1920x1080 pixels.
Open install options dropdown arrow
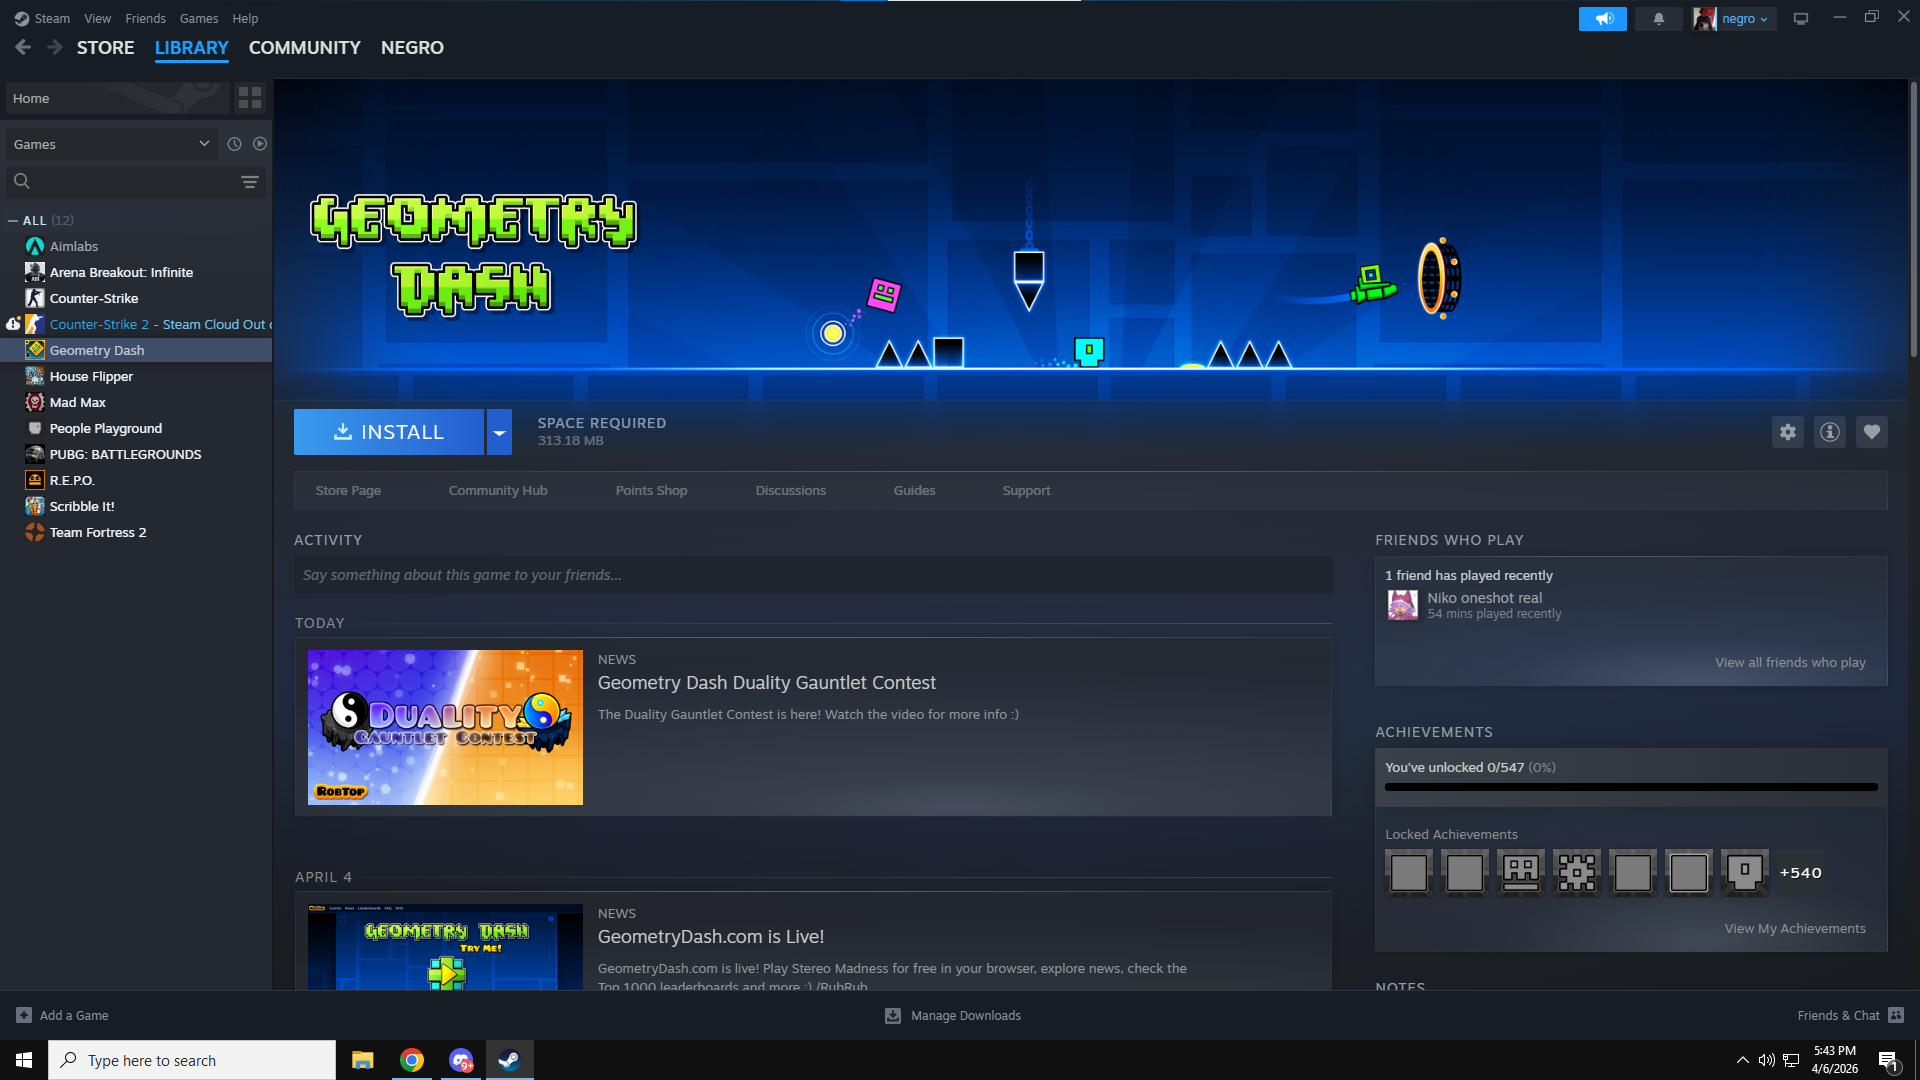point(499,432)
